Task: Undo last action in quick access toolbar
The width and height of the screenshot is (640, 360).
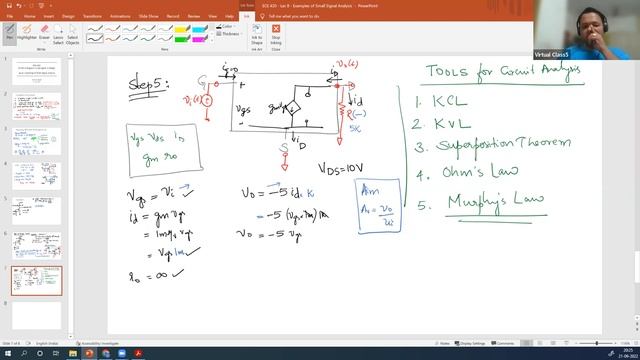Action: [x=19, y=6]
